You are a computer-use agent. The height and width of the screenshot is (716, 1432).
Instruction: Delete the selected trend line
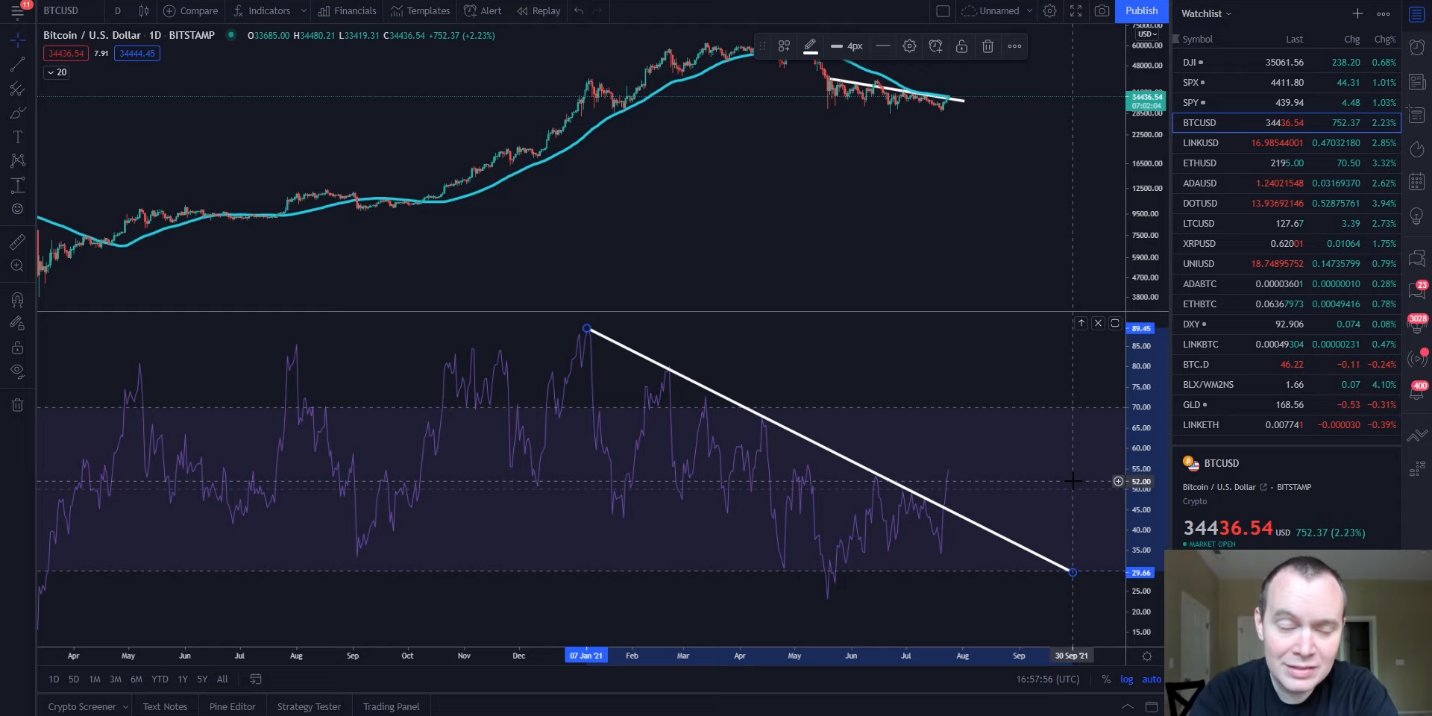pyautogui.click(x=988, y=46)
